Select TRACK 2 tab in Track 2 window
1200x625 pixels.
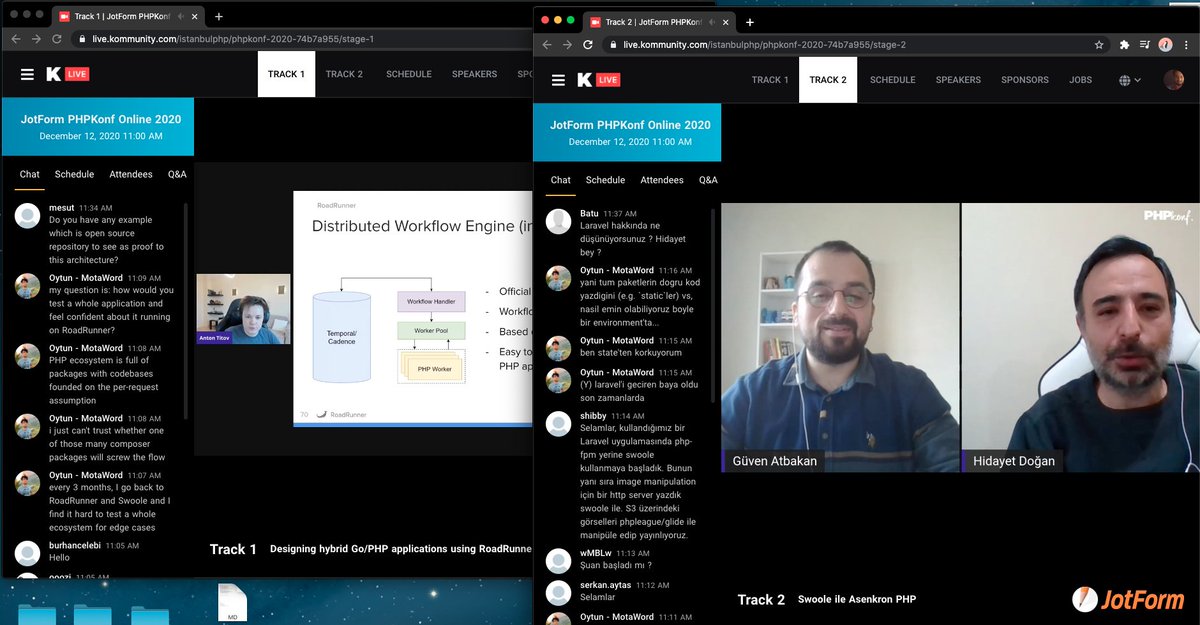(x=828, y=80)
